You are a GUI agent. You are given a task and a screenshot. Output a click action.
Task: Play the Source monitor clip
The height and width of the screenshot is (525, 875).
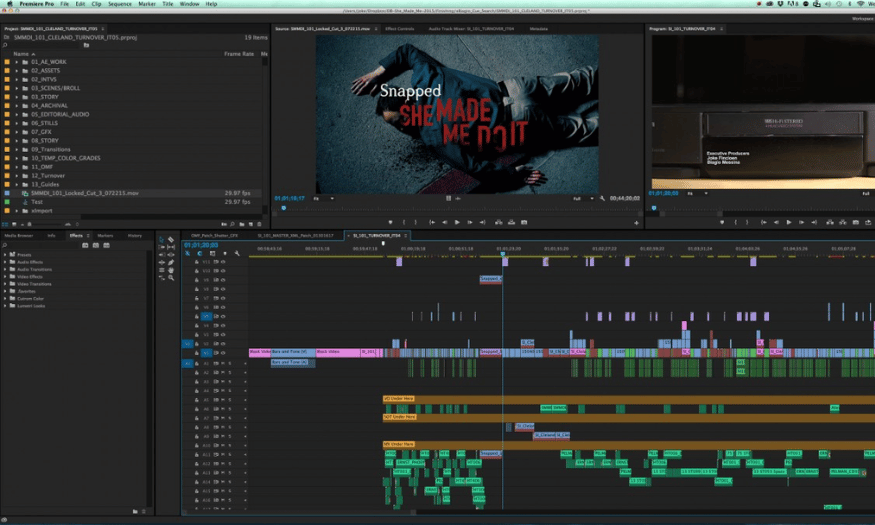click(457, 222)
